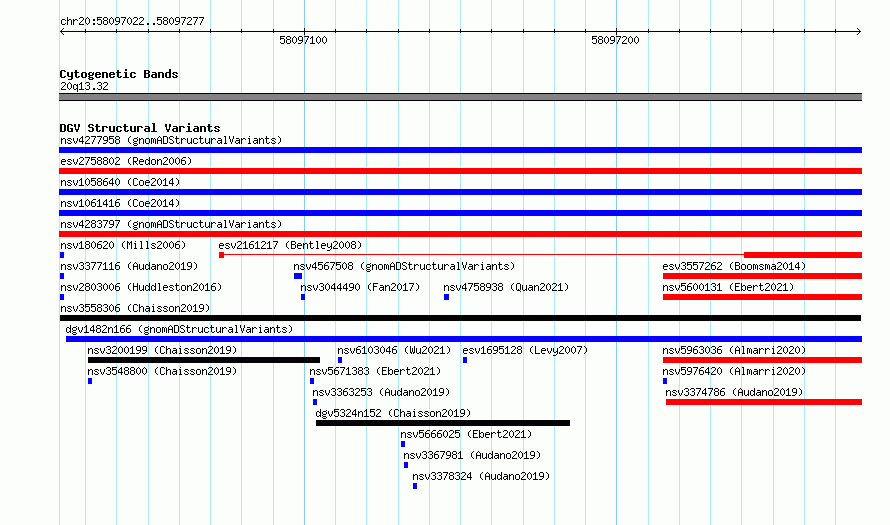Screen dimensions: 890x525
Task: Select the esv1695128 (Levy2007) label
Action: [x=525, y=350]
